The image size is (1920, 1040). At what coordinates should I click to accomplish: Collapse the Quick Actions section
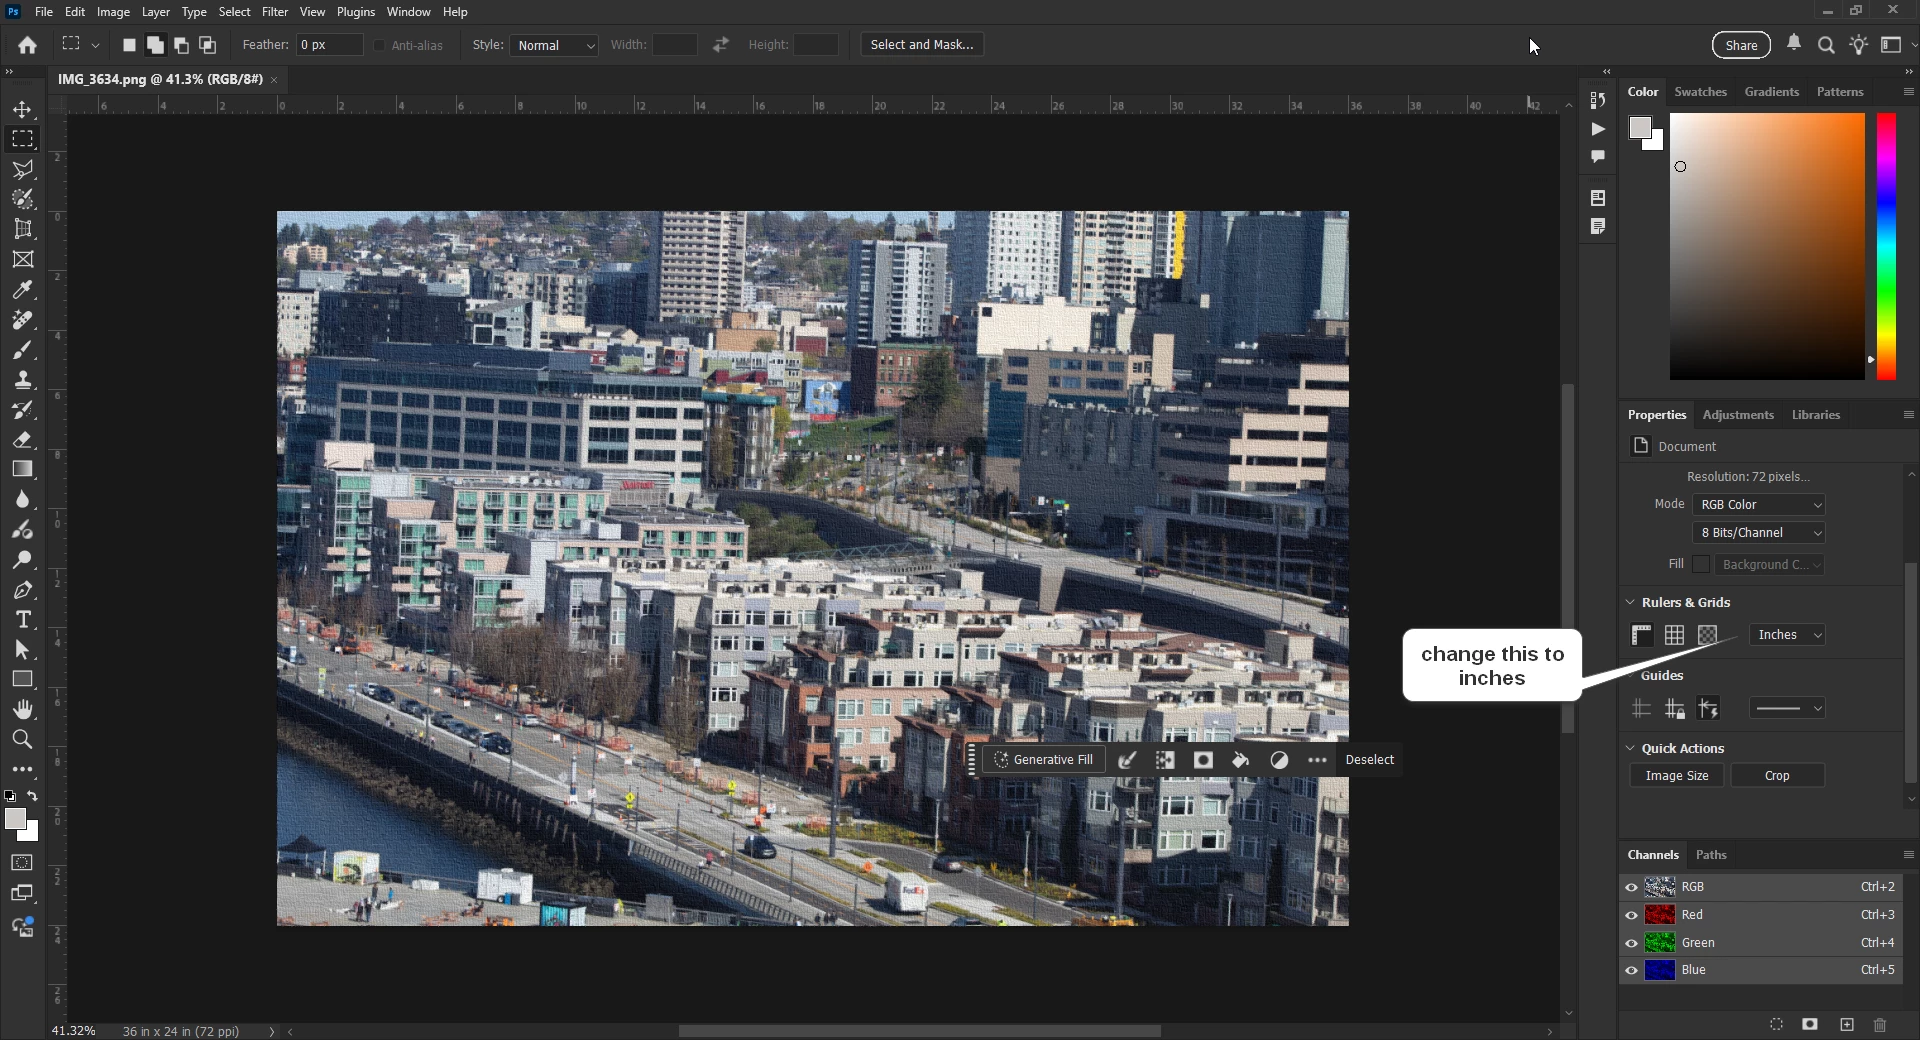click(1630, 748)
